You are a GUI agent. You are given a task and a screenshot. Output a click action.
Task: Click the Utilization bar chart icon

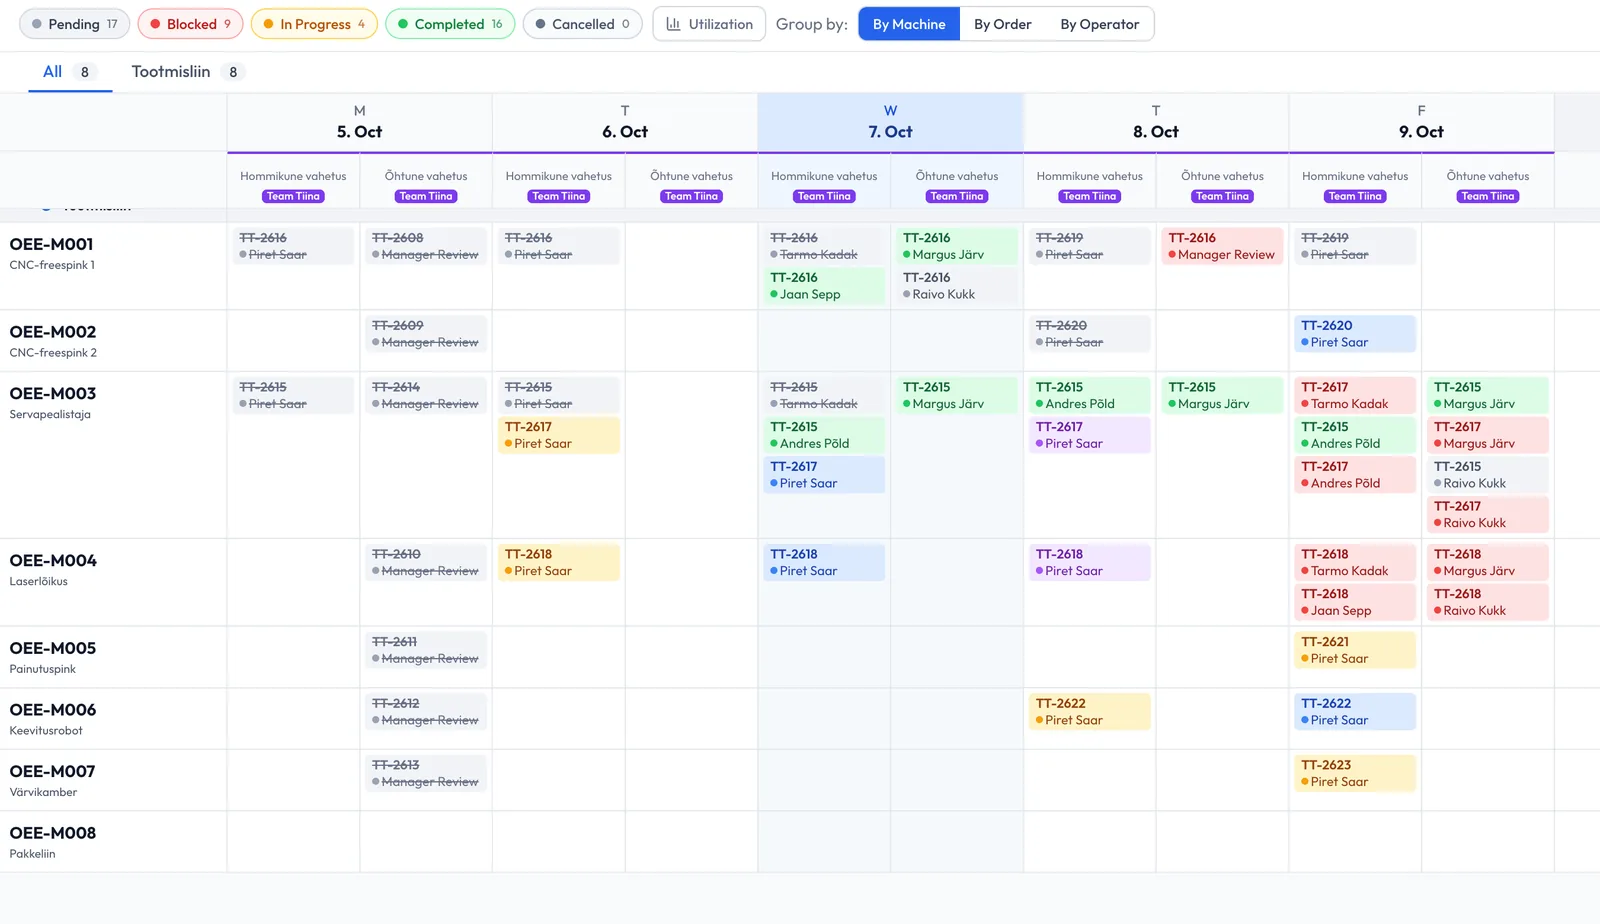pyautogui.click(x=673, y=24)
